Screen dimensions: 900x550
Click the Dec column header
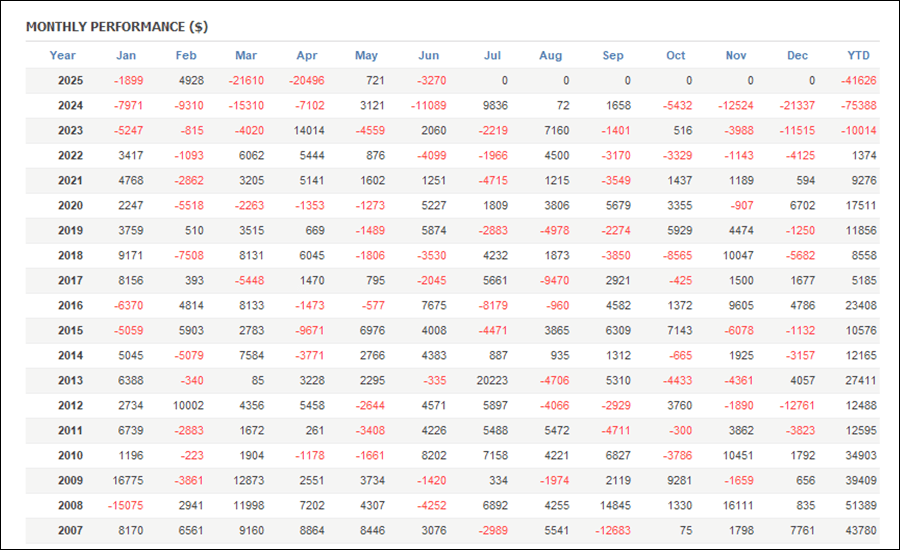[x=797, y=56]
